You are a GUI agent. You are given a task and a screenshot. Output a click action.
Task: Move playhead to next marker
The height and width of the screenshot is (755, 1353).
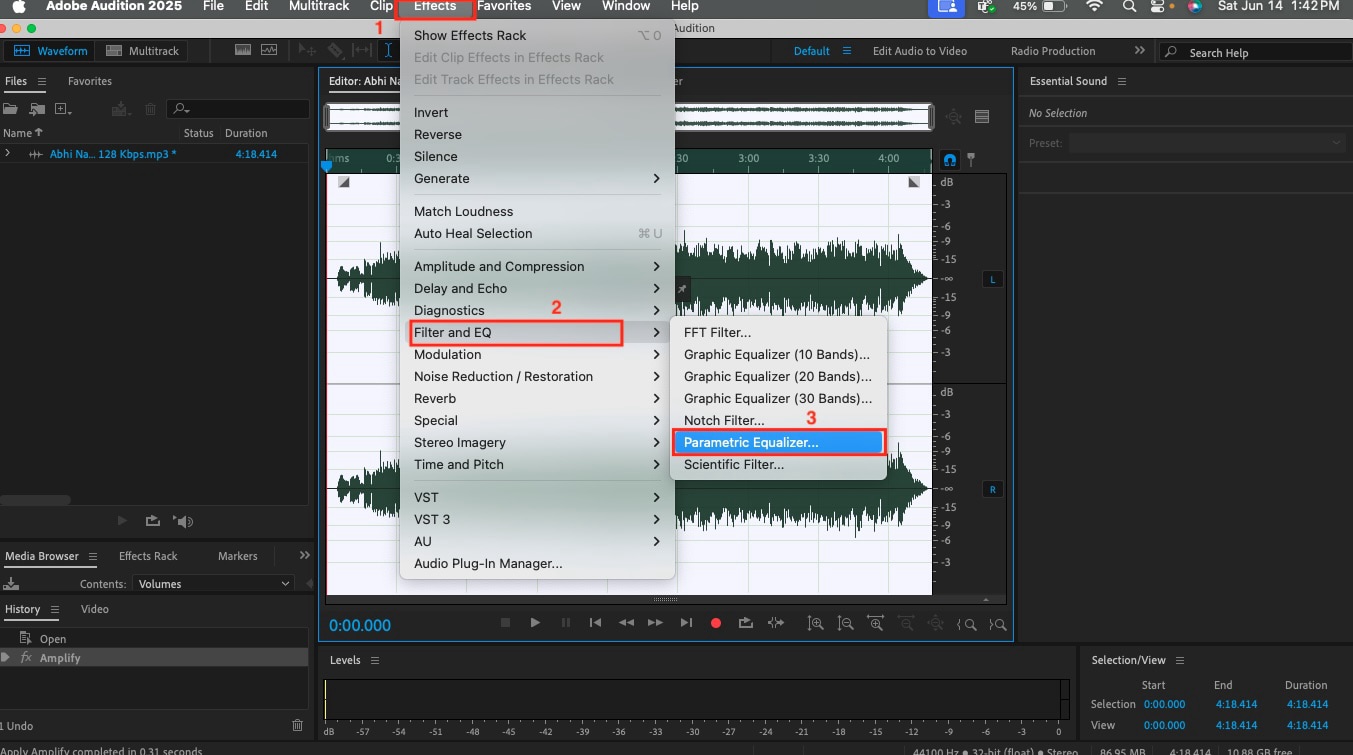tap(686, 623)
